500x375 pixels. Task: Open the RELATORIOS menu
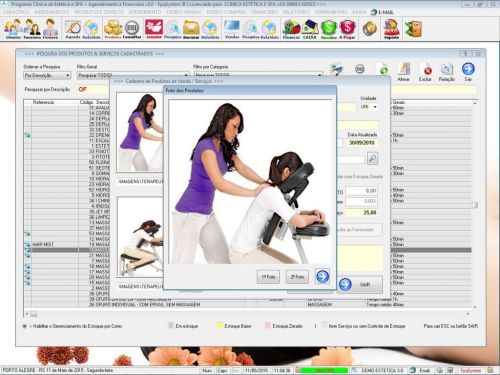click(296, 12)
